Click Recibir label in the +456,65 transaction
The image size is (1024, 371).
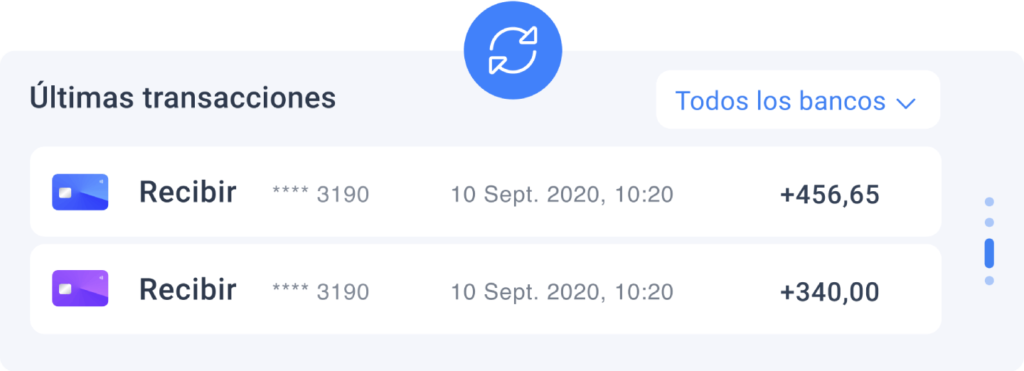click(x=188, y=193)
